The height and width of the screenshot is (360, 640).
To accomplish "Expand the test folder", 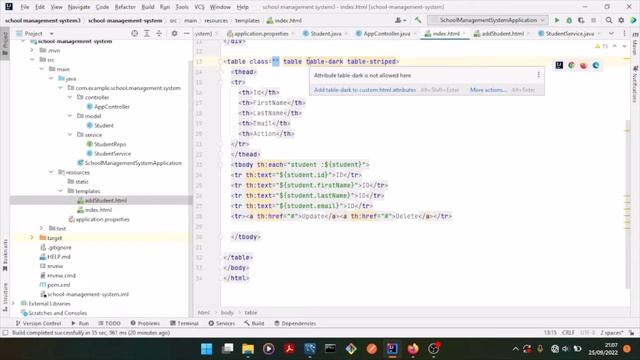I will click(x=42, y=228).
